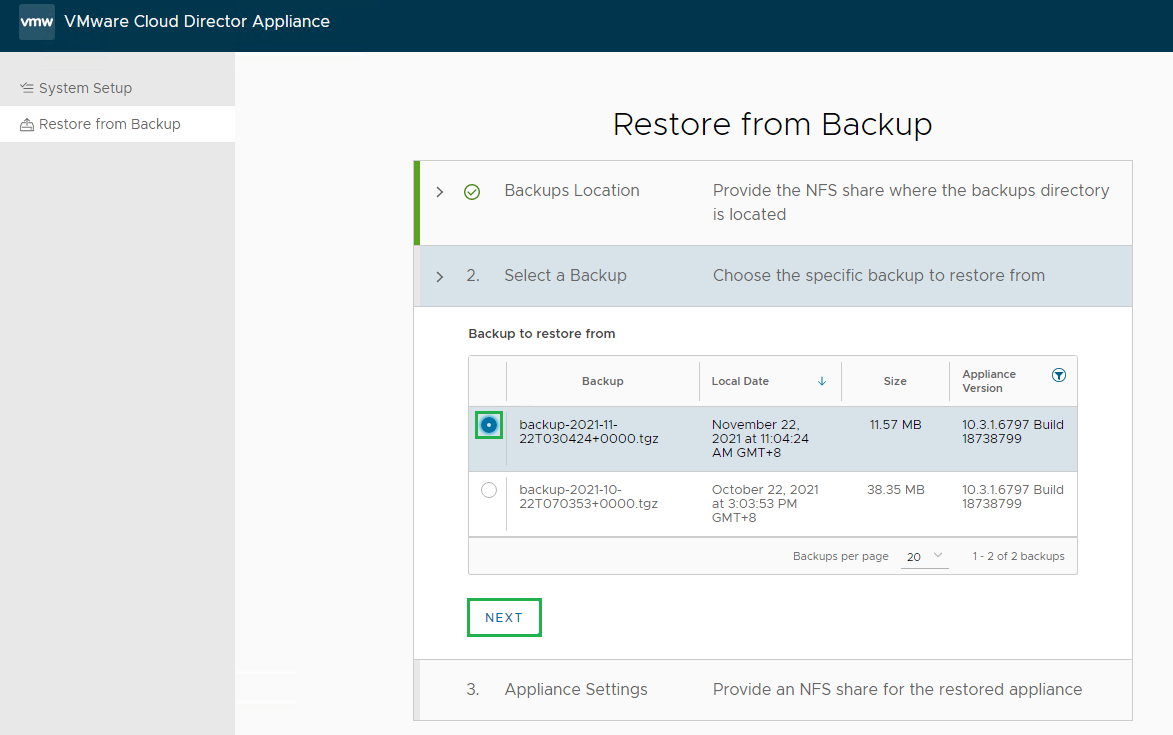Choose the October 22 backup radio button
Screen dimensions: 1173x735
coord(489,490)
